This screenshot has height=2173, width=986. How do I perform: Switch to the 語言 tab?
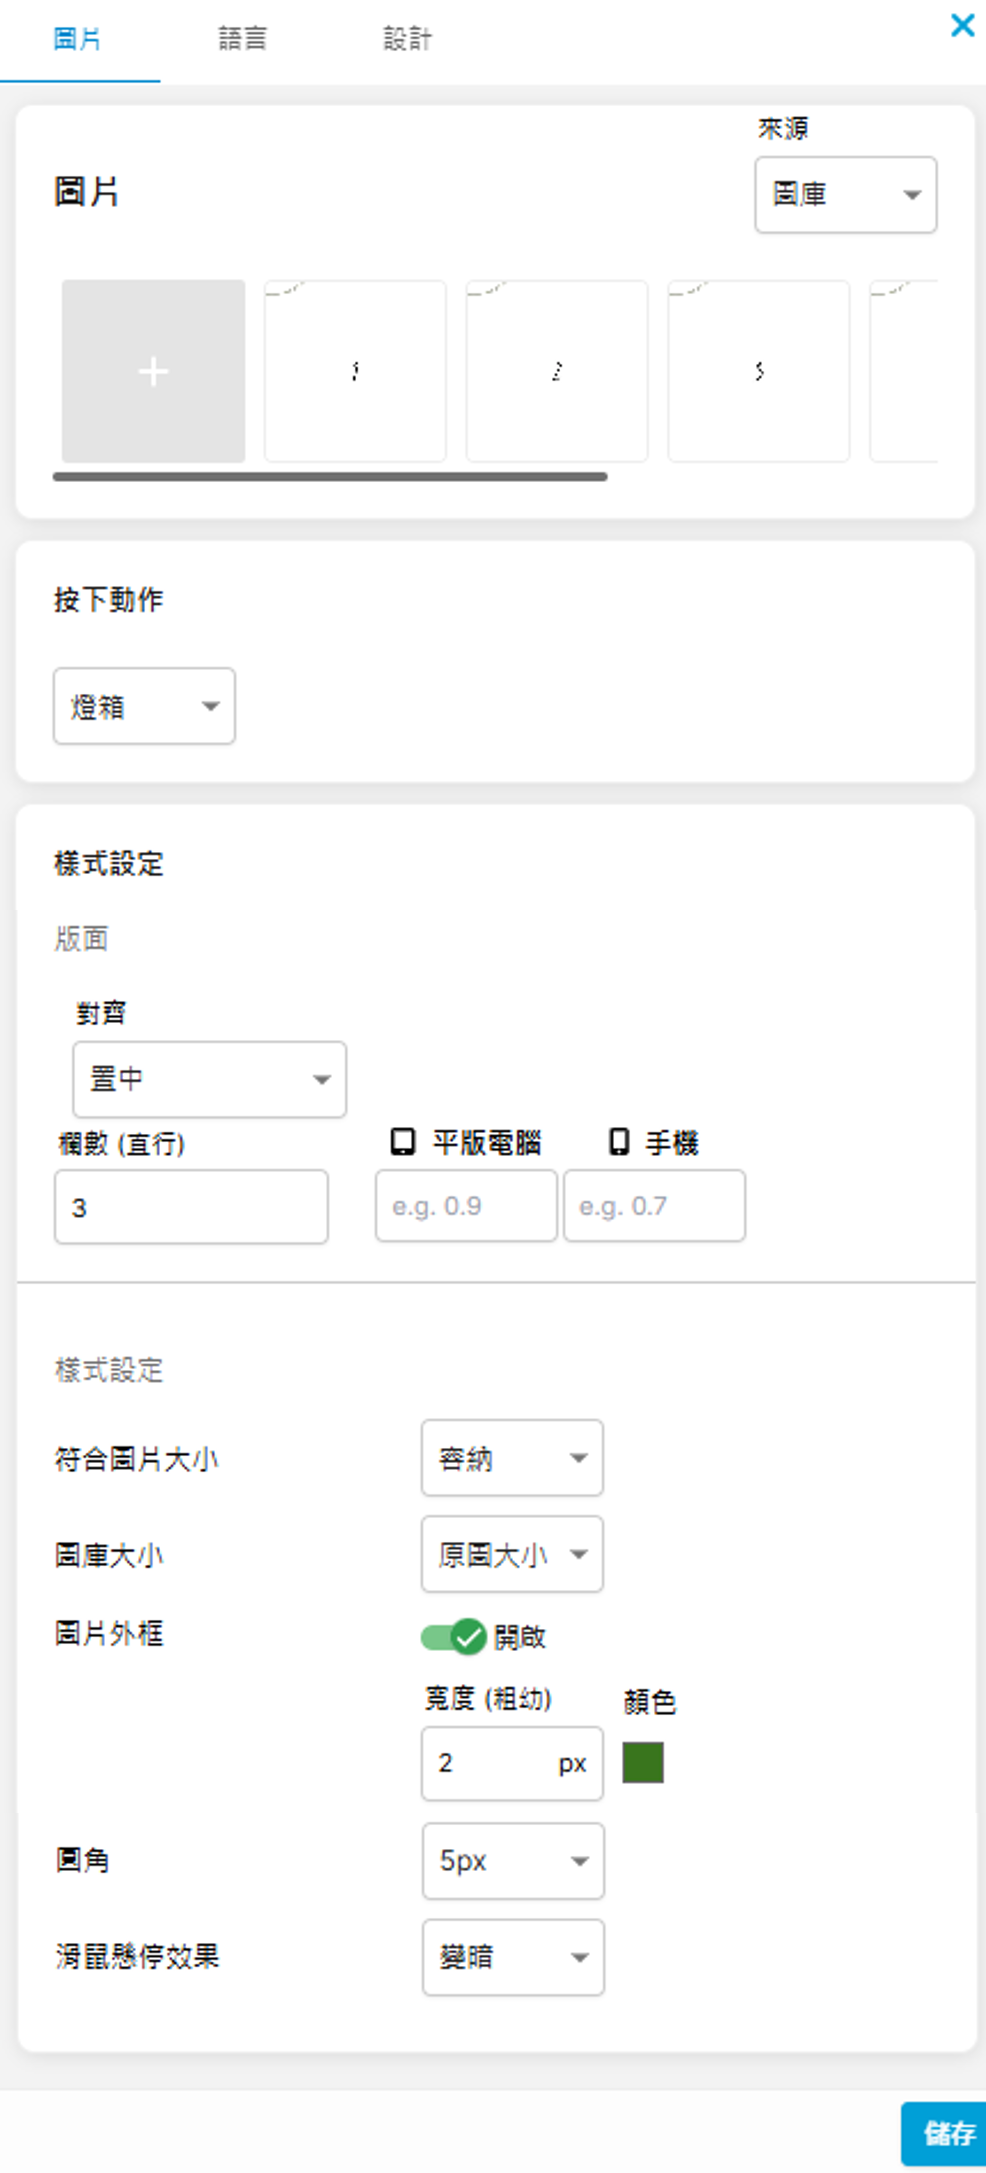pyautogui.click(x=242, y=39)
